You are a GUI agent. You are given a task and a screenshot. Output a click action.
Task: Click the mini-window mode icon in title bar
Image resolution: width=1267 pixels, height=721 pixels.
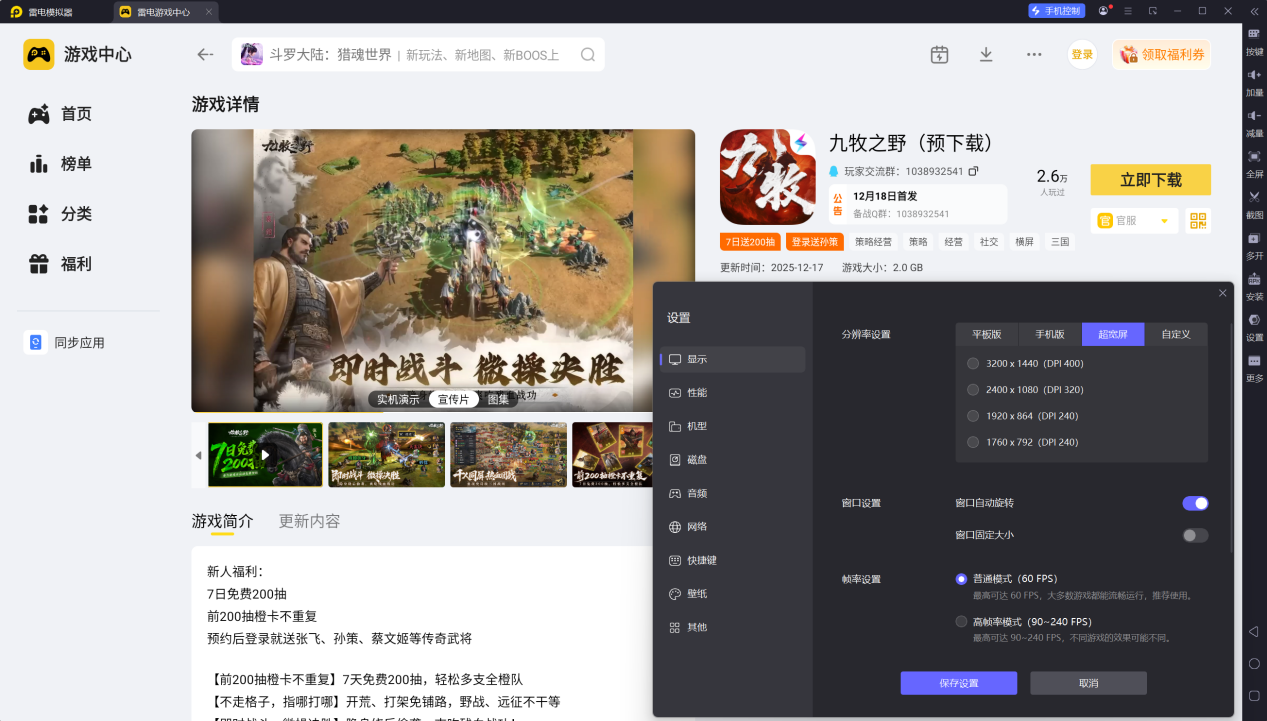(x=1153, y=11)
